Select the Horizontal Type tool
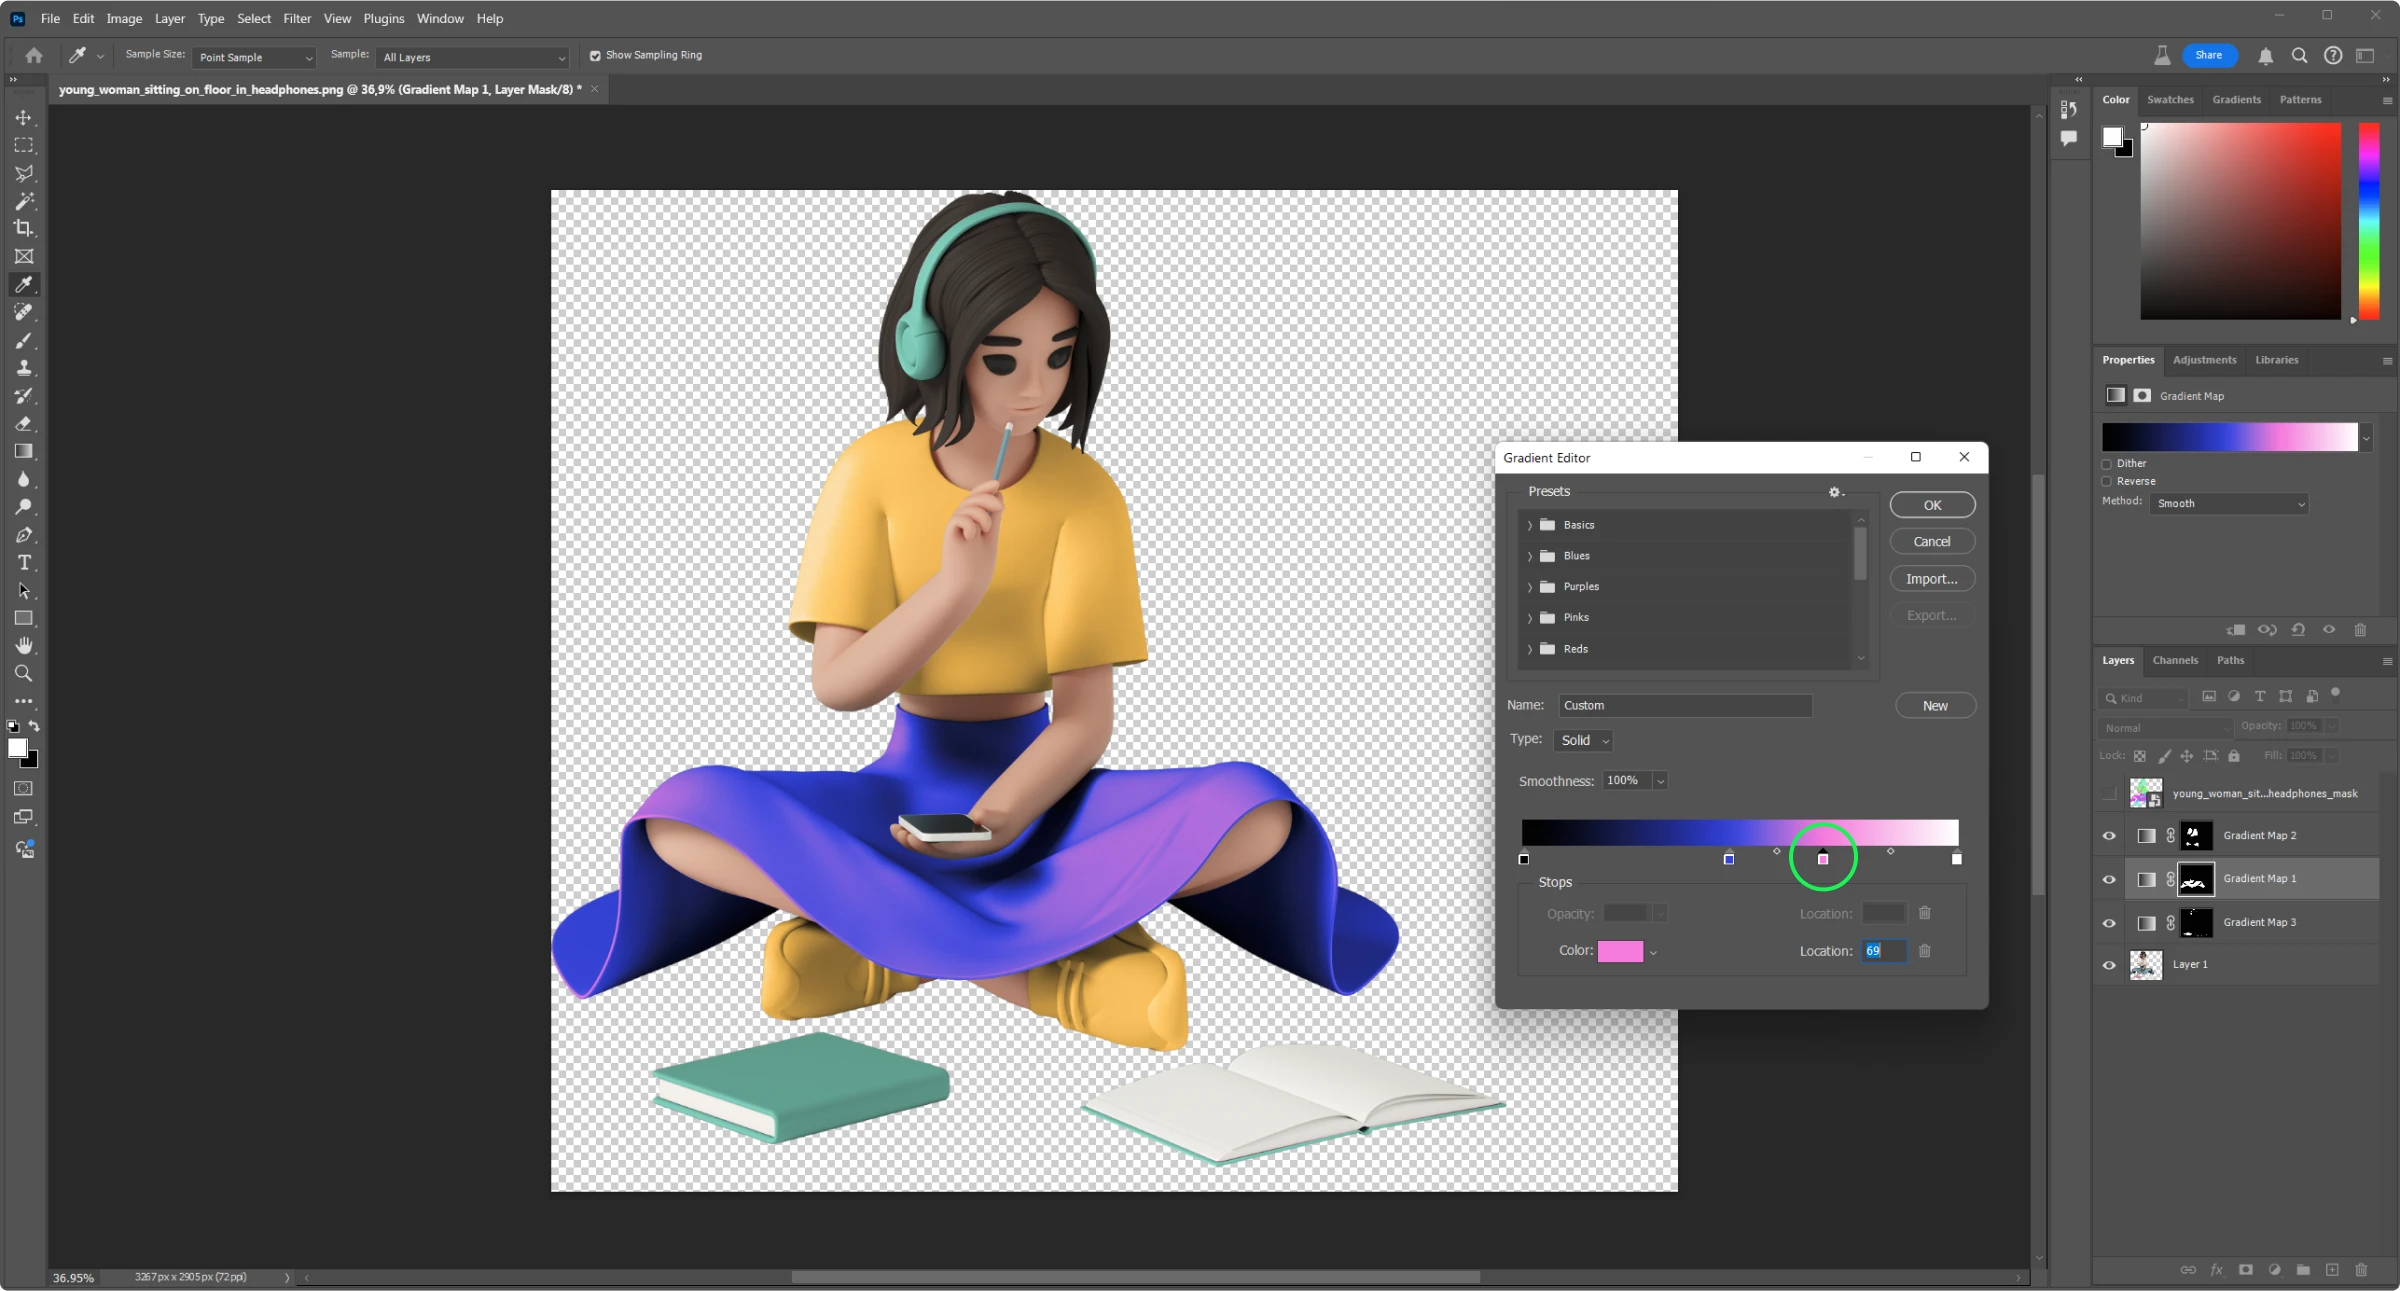 pos(24,563)
